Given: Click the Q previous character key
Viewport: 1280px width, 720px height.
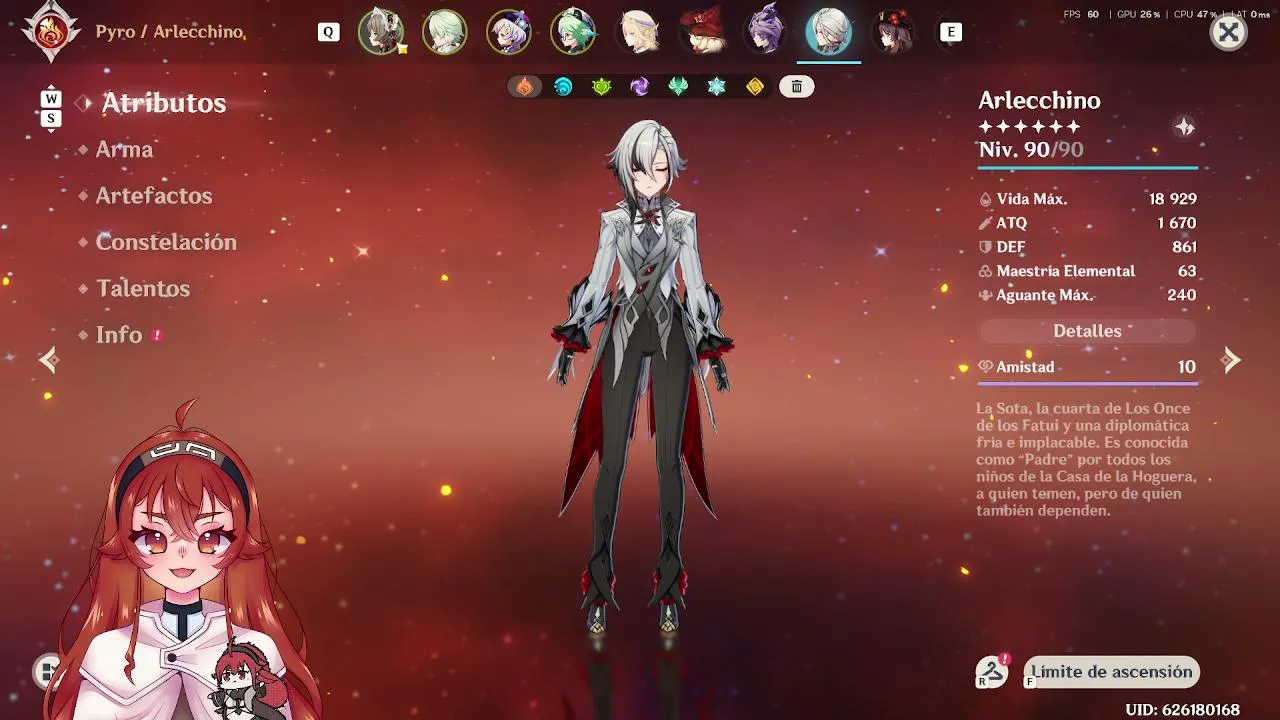Looking at the screenshot, I should pos(328,32).
